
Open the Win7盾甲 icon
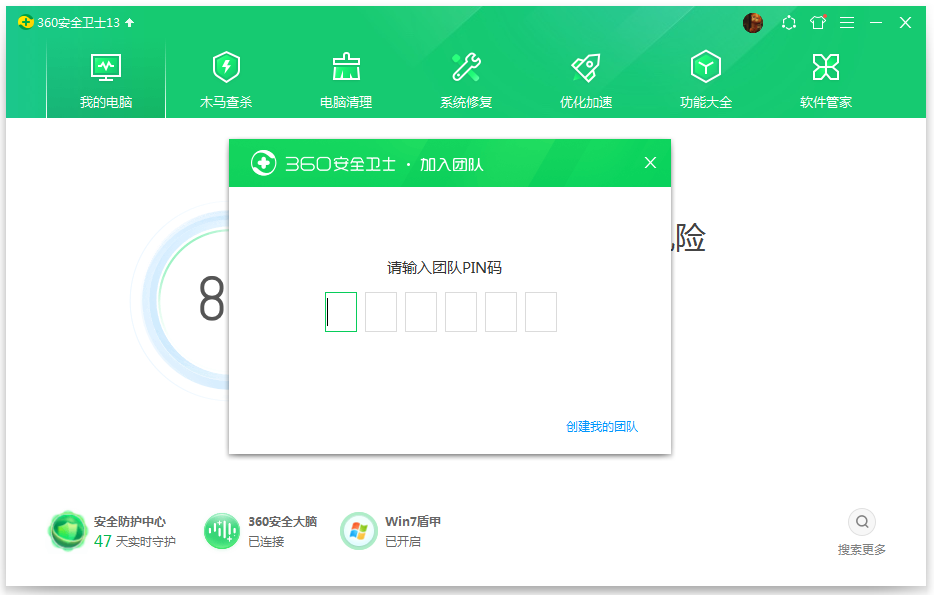coord(359,531)
